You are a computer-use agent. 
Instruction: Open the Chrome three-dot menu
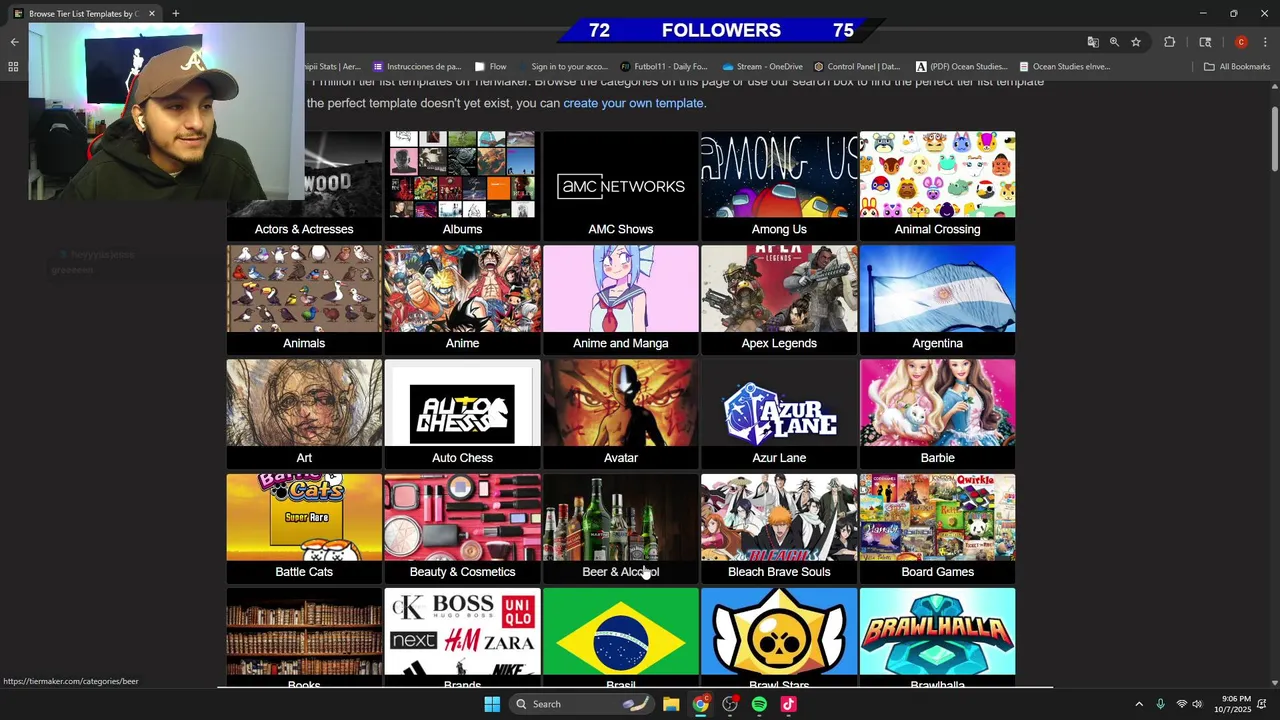point(1265,42)
